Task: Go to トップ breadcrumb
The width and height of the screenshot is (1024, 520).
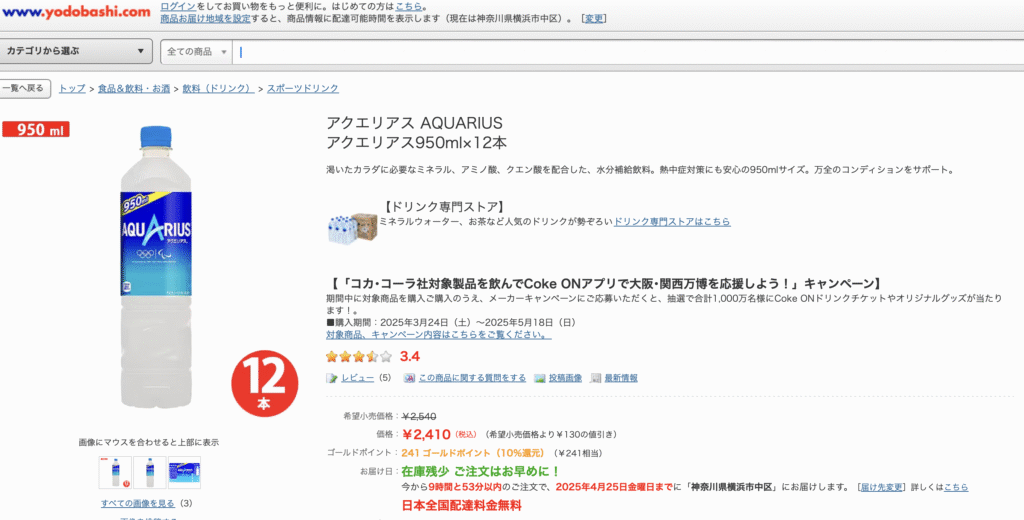Action: tap(72, 88)
